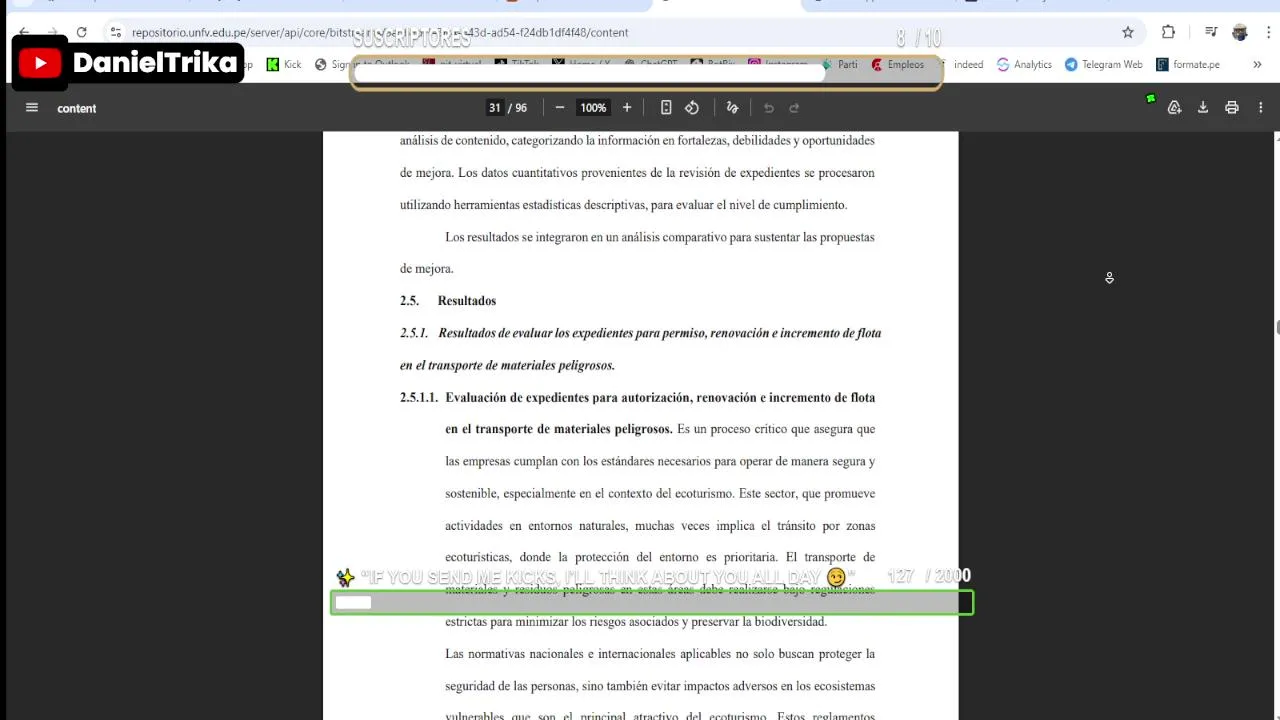The image size is (1280, 720).
Task: Open the formate.pe bookmark
Action: point(1188,64)
